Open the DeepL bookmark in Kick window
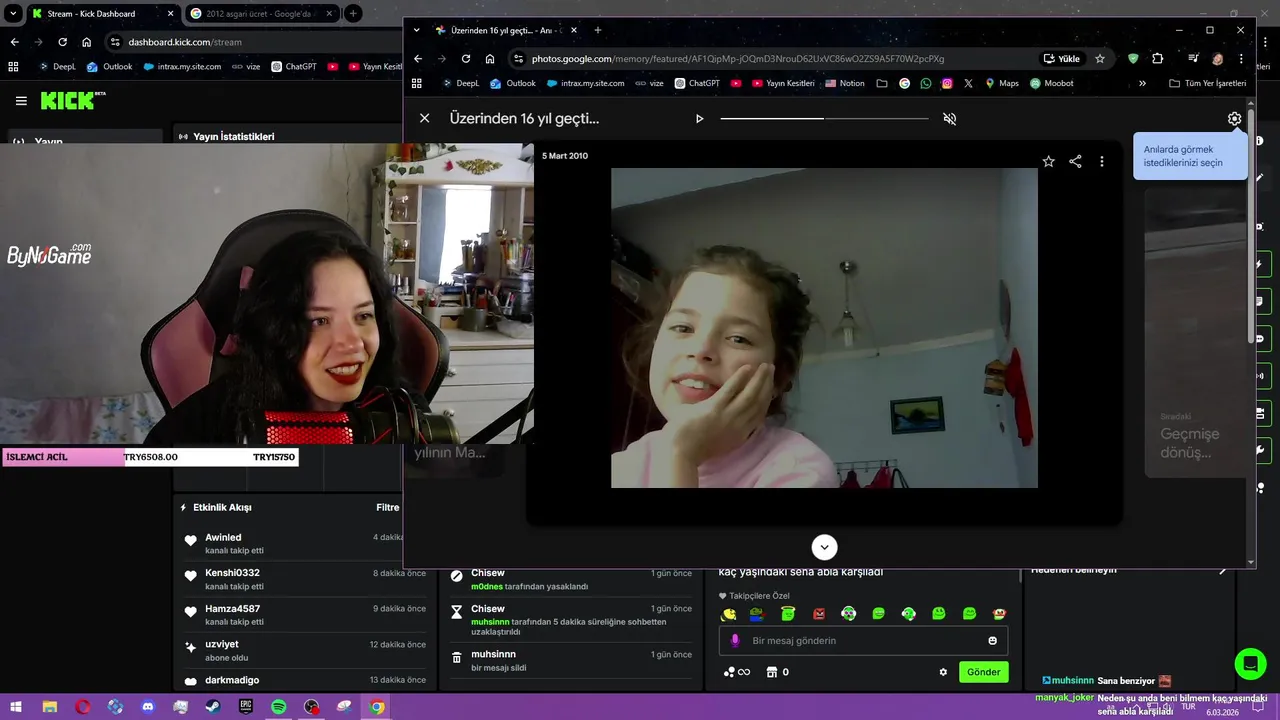1280x720 pixels. [x=57, y=67]
